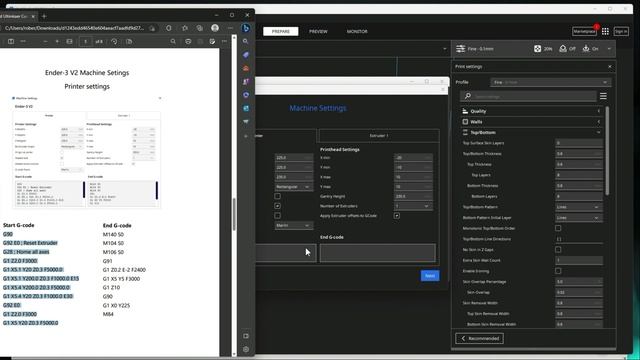640x360 pixels.
Task: Print the PDF document
Action: 188,41
